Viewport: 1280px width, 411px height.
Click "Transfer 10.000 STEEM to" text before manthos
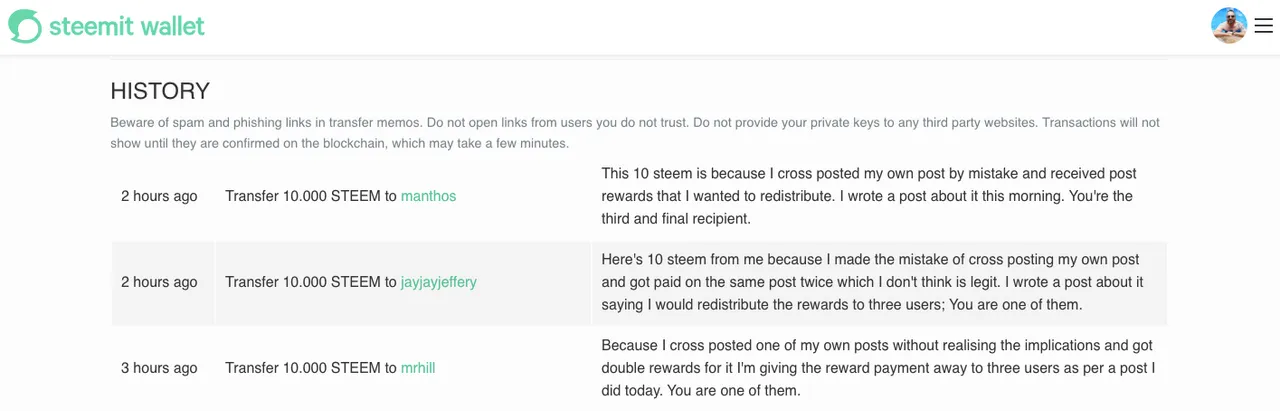point(311,196)
